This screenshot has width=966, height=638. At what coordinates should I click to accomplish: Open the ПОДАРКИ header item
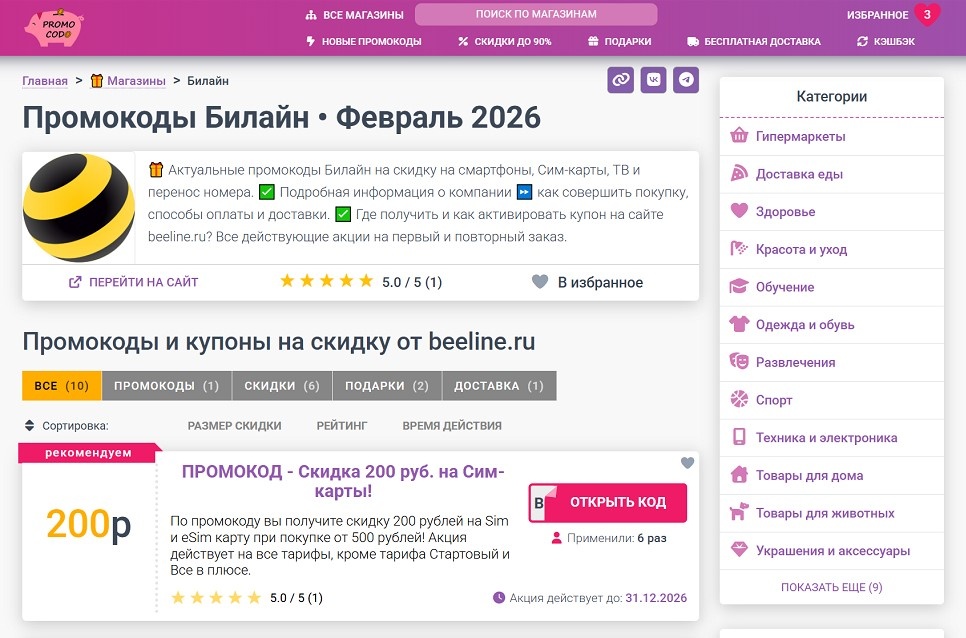(619, 41)
